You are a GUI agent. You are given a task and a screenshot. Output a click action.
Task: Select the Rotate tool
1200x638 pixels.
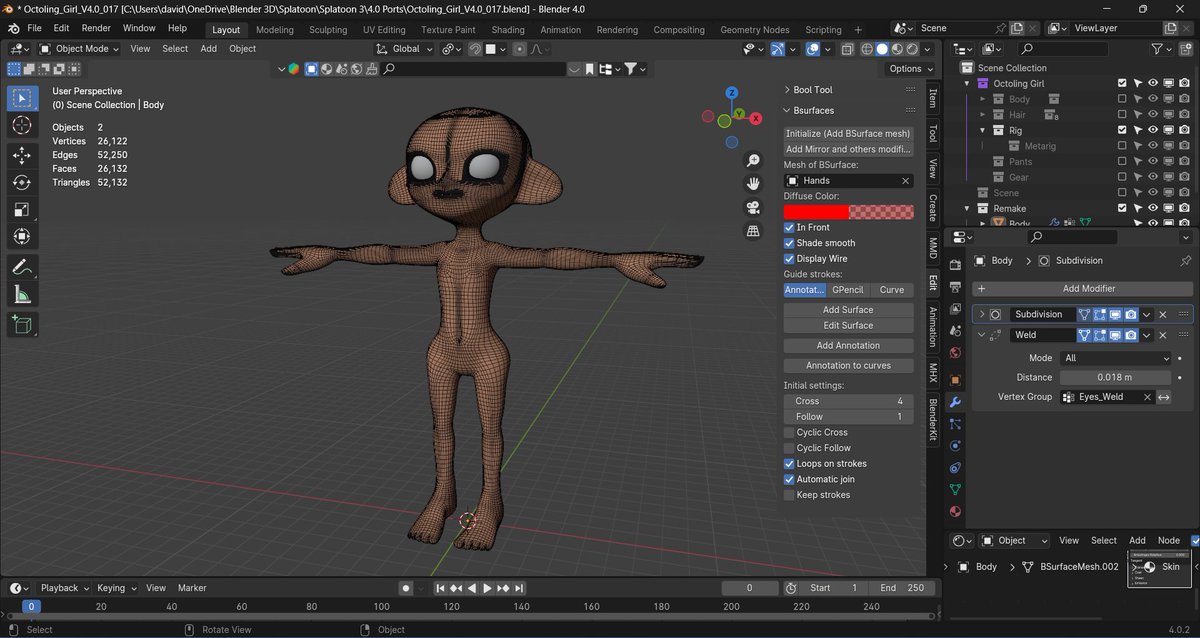point(22,182)
